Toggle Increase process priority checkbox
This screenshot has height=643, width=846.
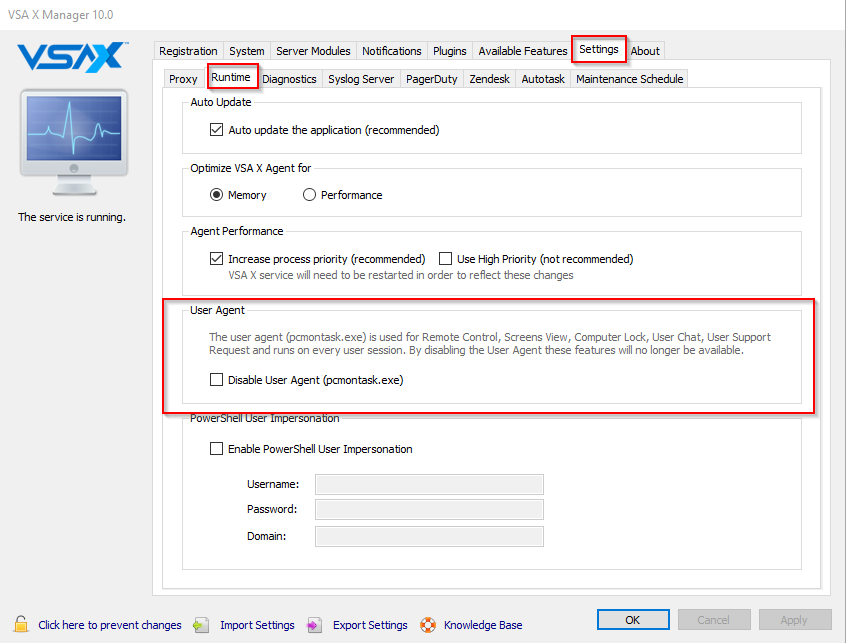tap(216, 259)
